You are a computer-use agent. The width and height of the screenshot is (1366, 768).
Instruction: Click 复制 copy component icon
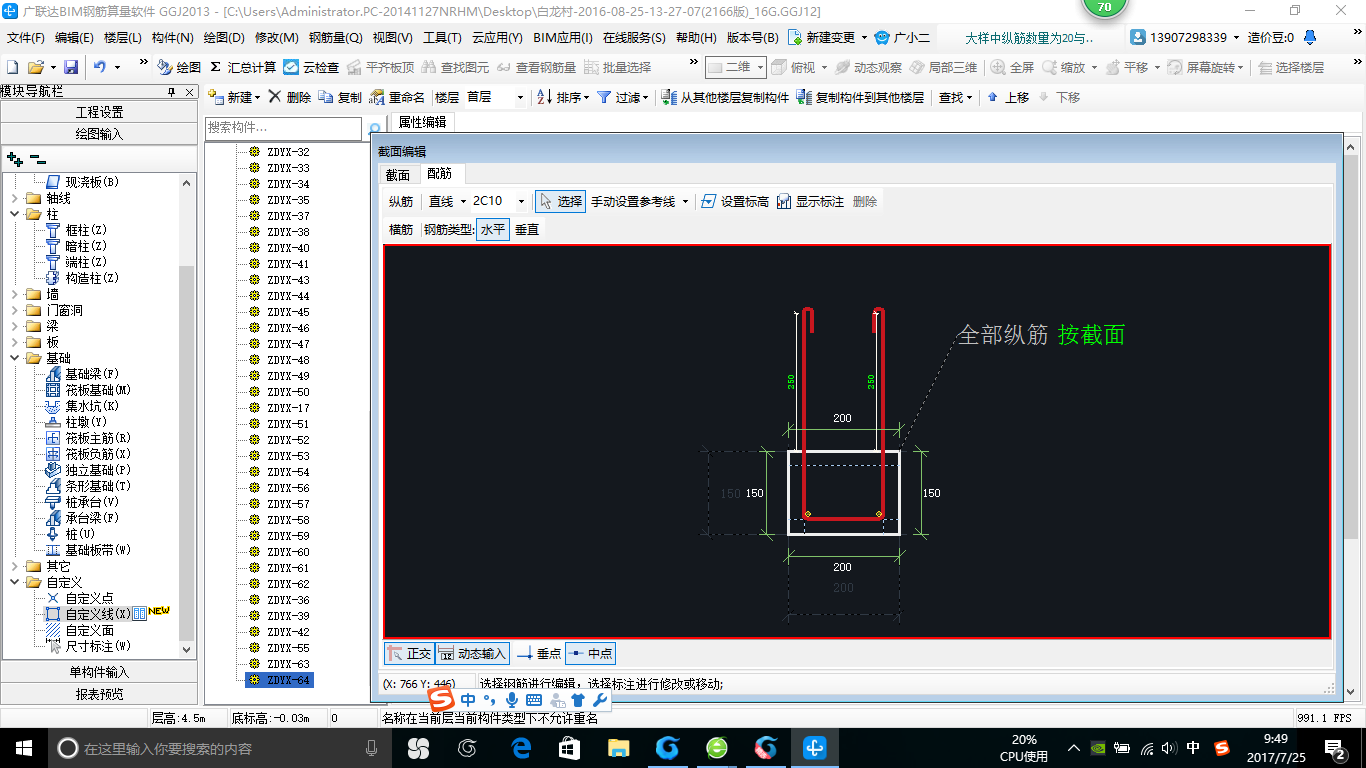tap(340, 97)
